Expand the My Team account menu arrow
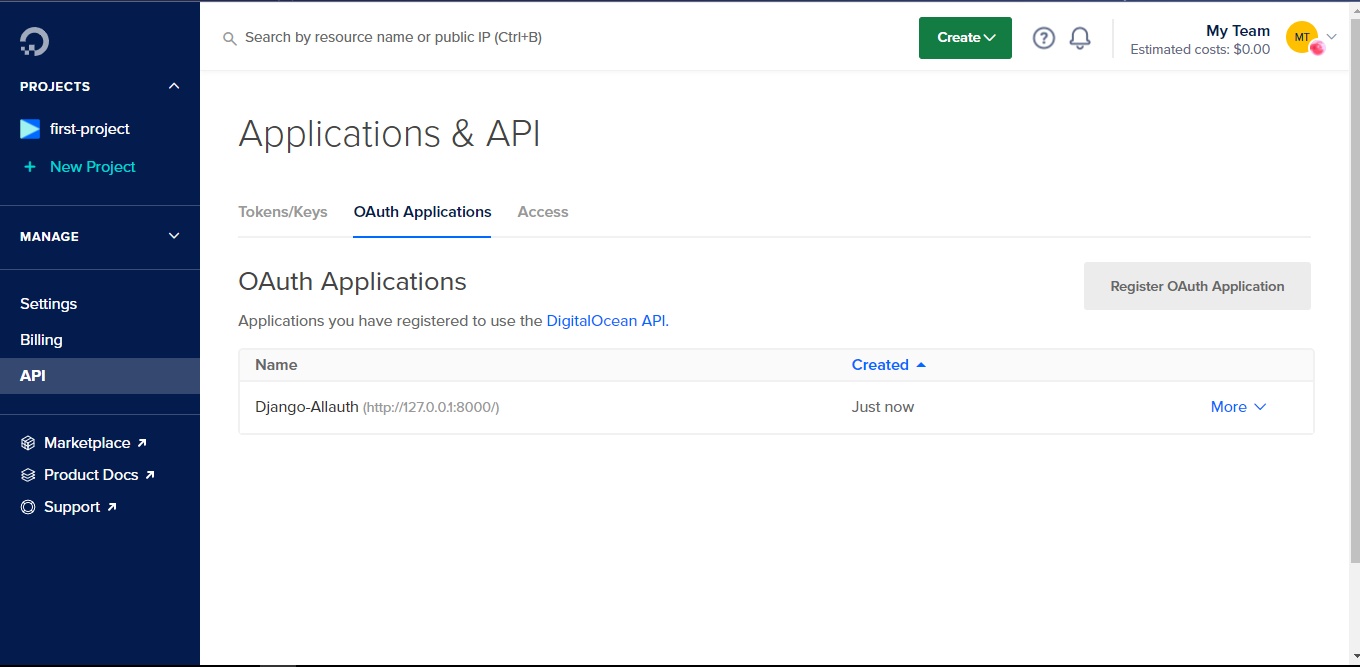Image resolution: width=1360 pixels, height=667 pixels. click(1331, 37)
